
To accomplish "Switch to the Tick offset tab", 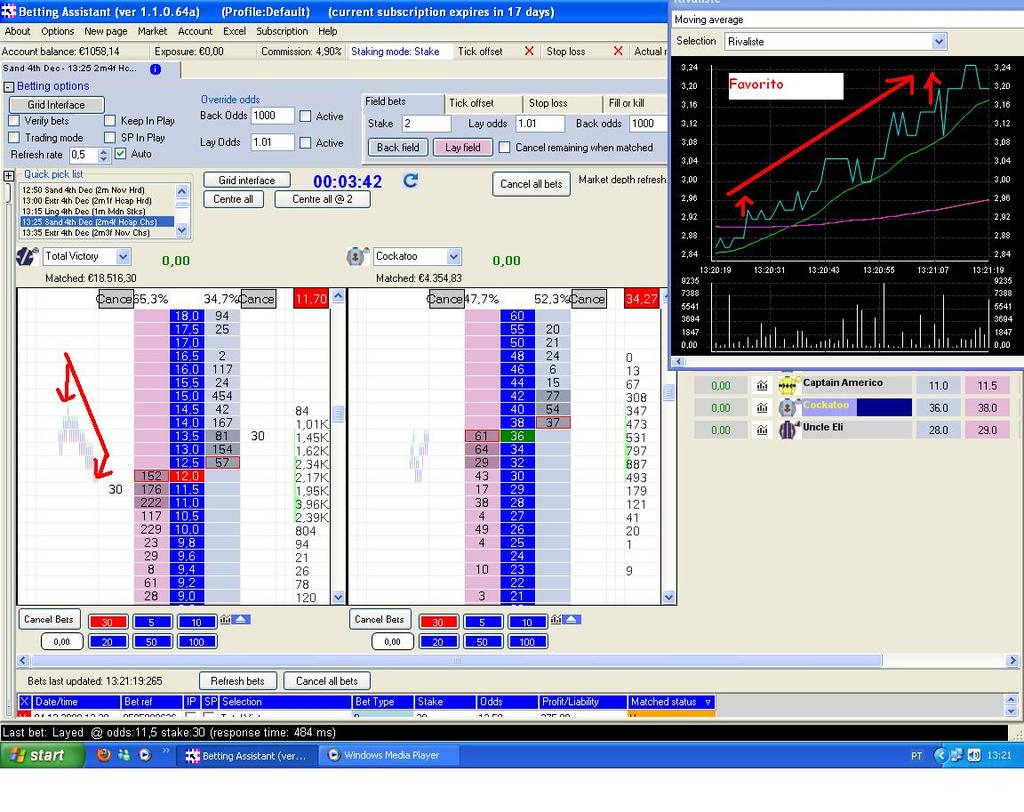I will (x=483, y=103).
